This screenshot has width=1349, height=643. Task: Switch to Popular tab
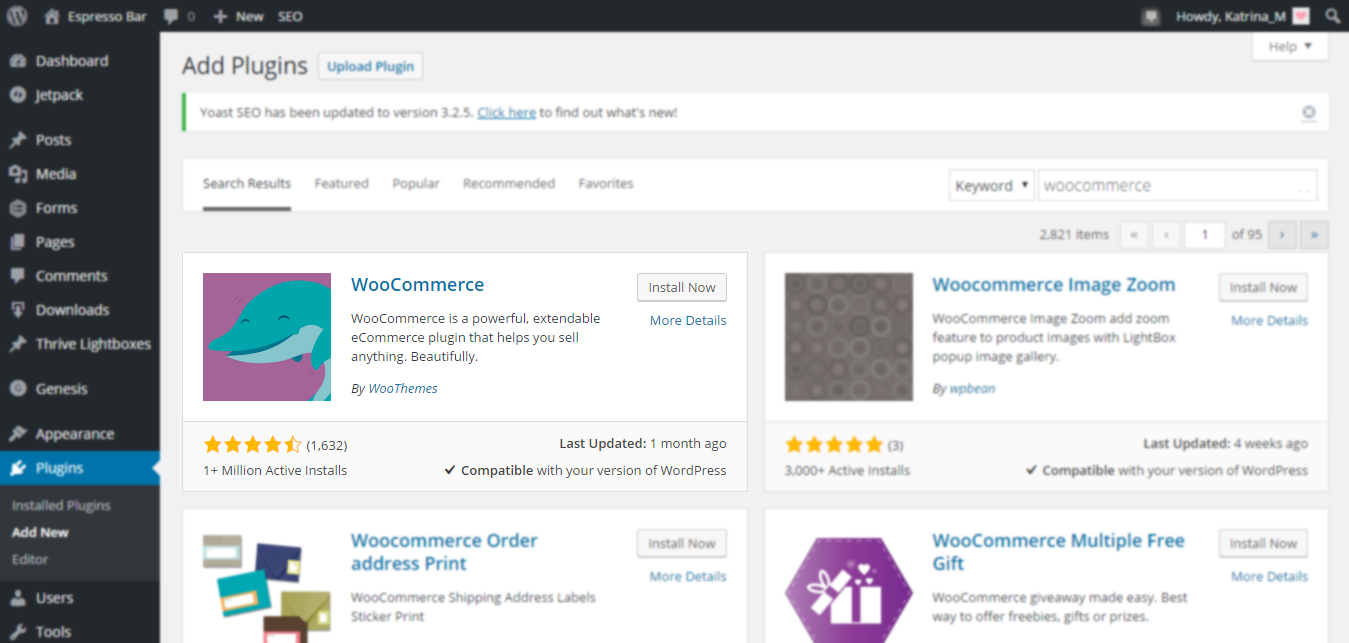click(416, 184)
